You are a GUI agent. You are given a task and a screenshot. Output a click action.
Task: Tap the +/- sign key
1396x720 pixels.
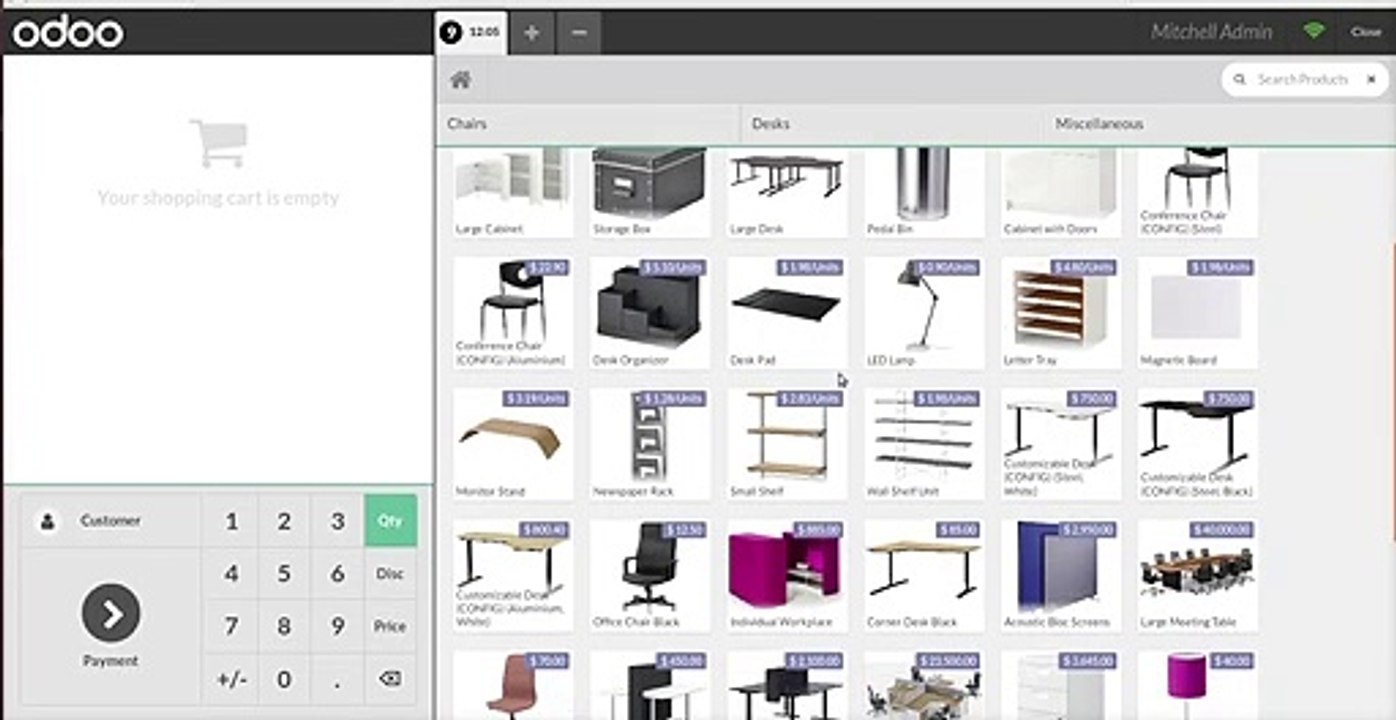coord(231,679)
